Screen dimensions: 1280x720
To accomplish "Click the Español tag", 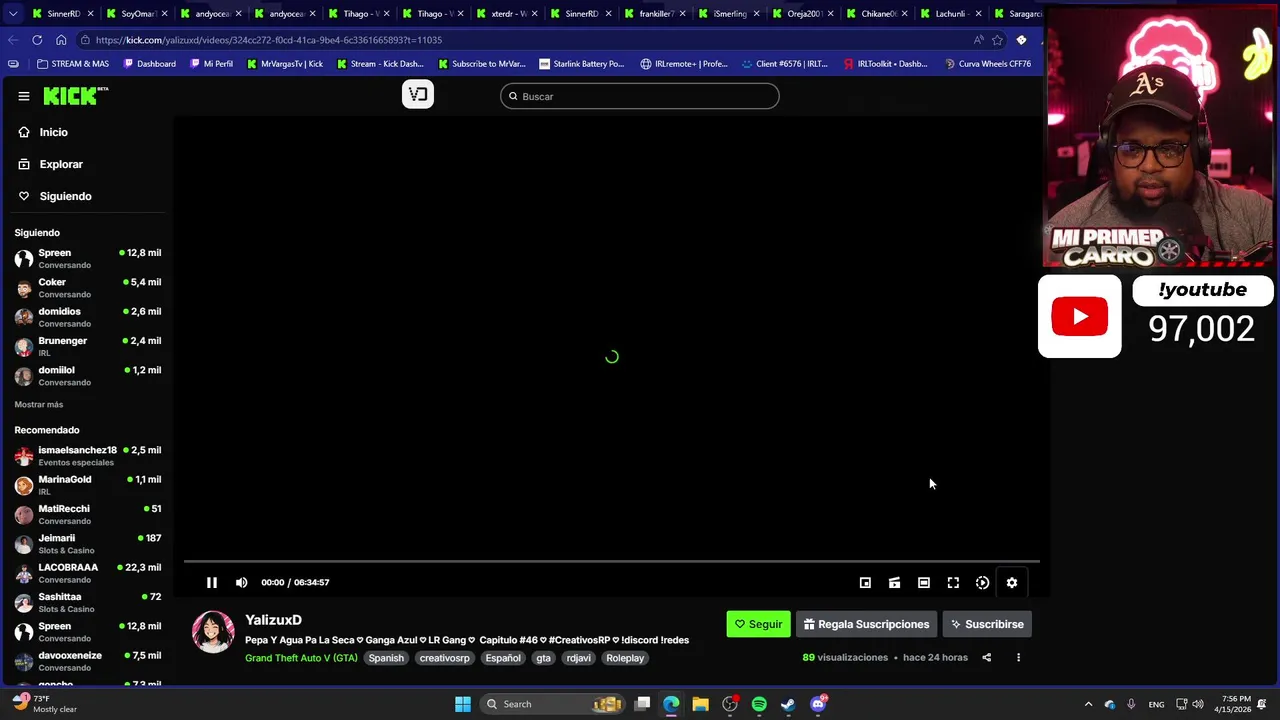I will pos(503,658).
